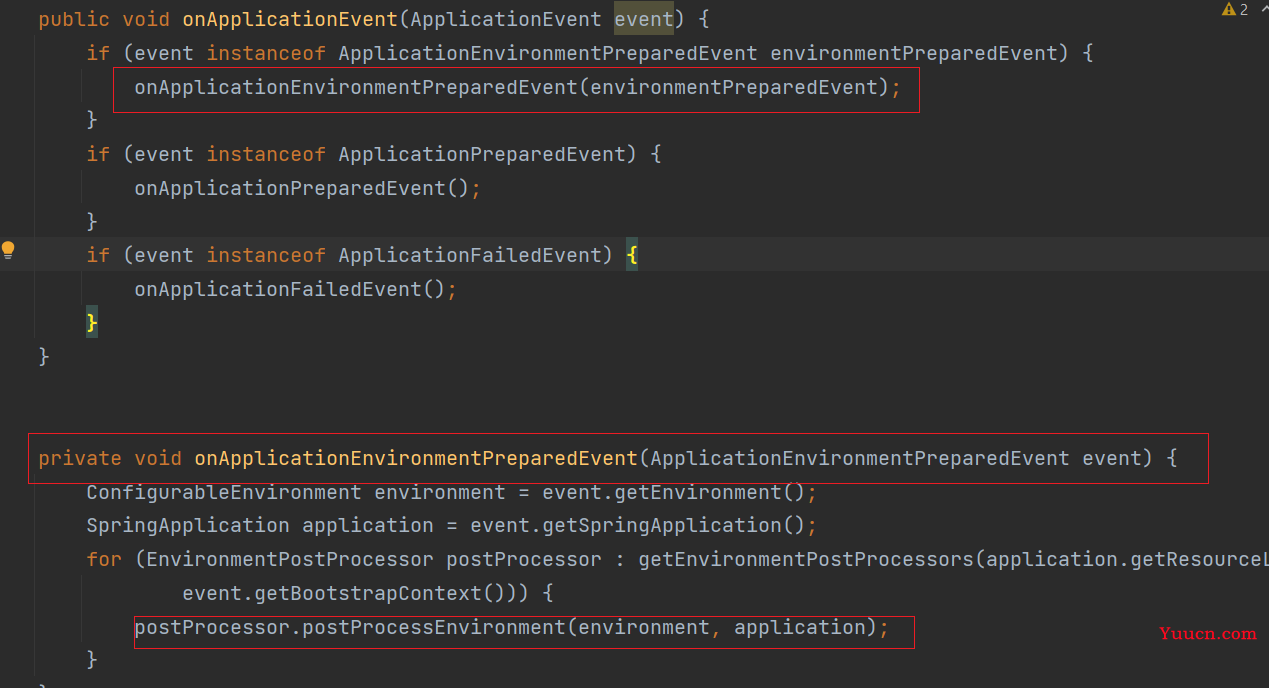
Task: Click the onApplicationEvent method name
Action: tap(290, 19)
